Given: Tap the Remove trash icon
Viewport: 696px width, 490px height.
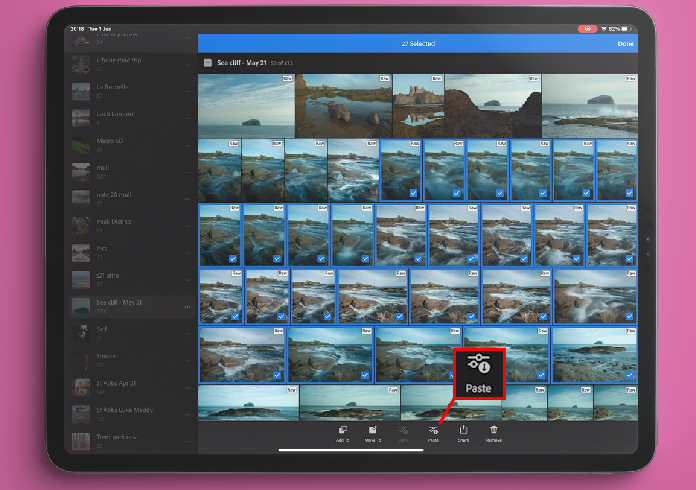Looking at the screenshot, I should tap(494, 430).
